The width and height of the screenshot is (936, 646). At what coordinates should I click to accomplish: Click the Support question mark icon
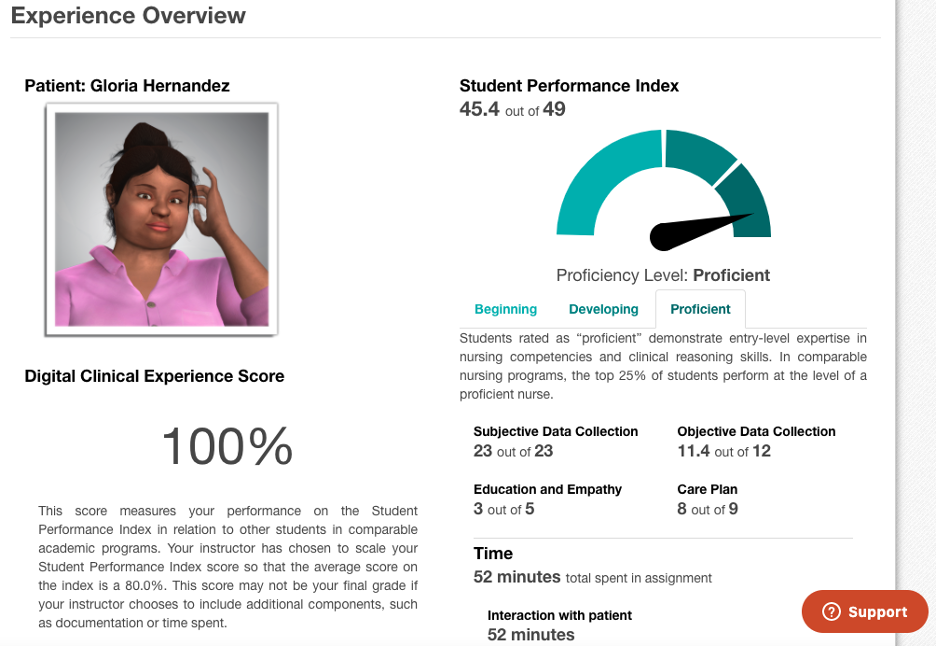[830, 612]
